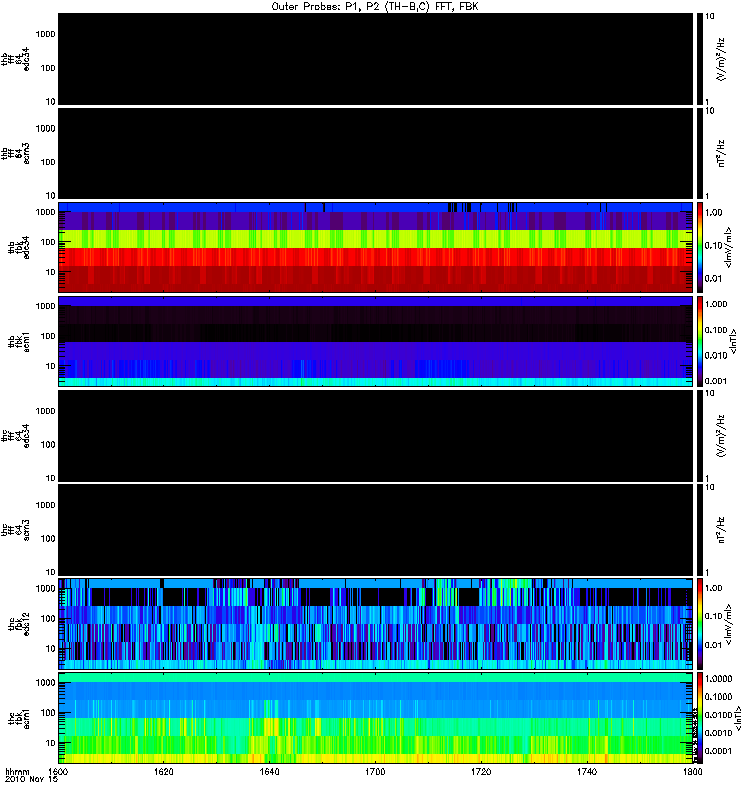Image resolution: width=750 pixels, height=800 pixels.
Task: Click the 10 frequency tick of thc fbk scm1
Action: (51, 743)
